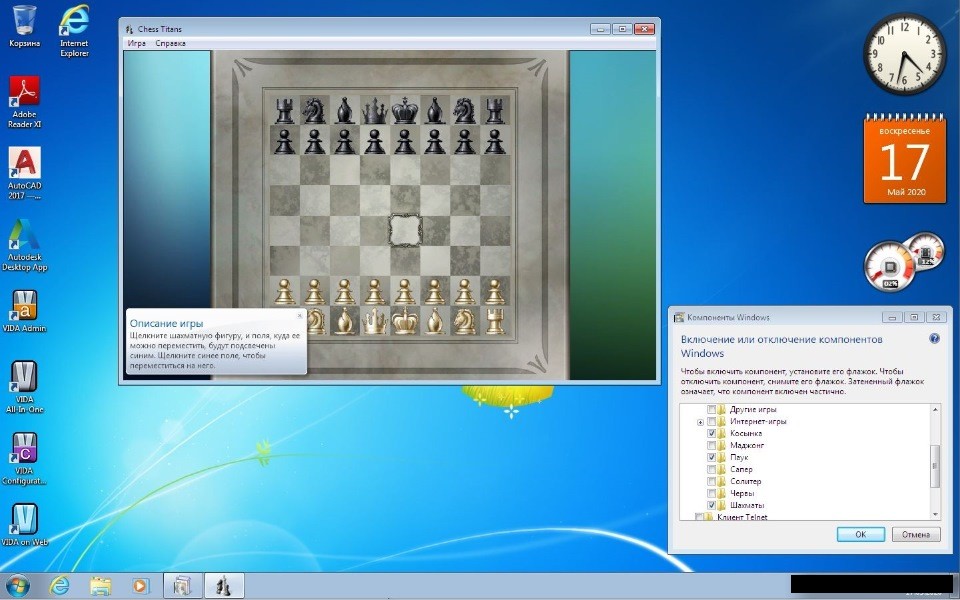Select the Корзина recycle bin icon
The image size is (960, 600).
click(x=24, y=26)
